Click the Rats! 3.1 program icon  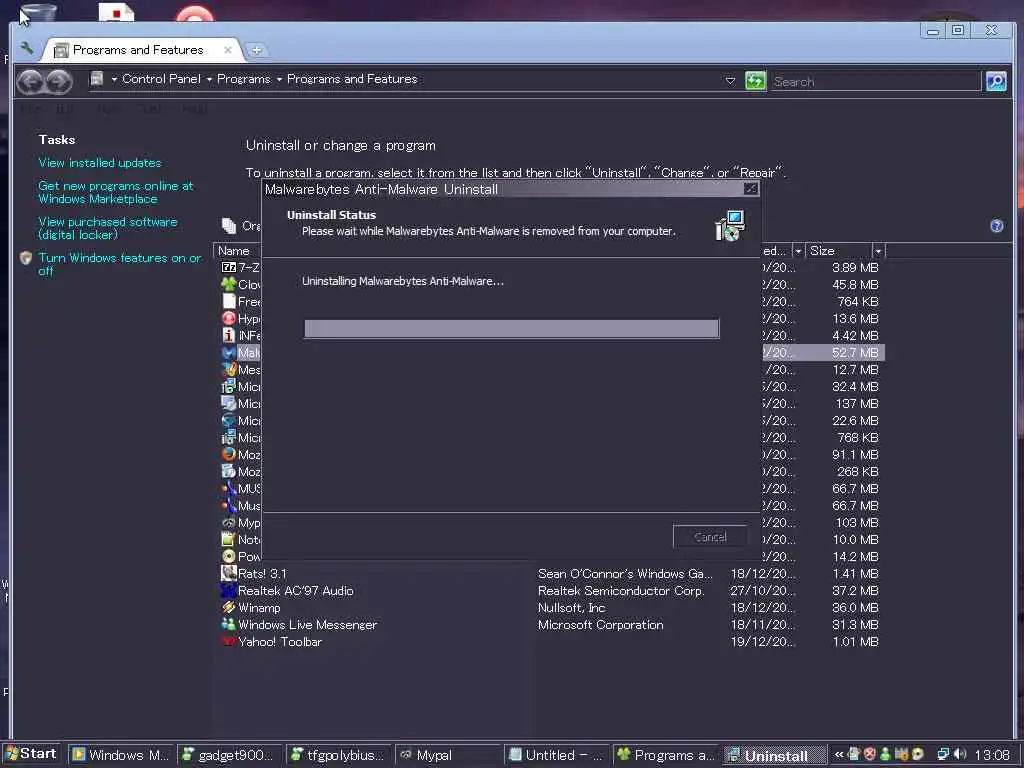(x=229, y=573)
